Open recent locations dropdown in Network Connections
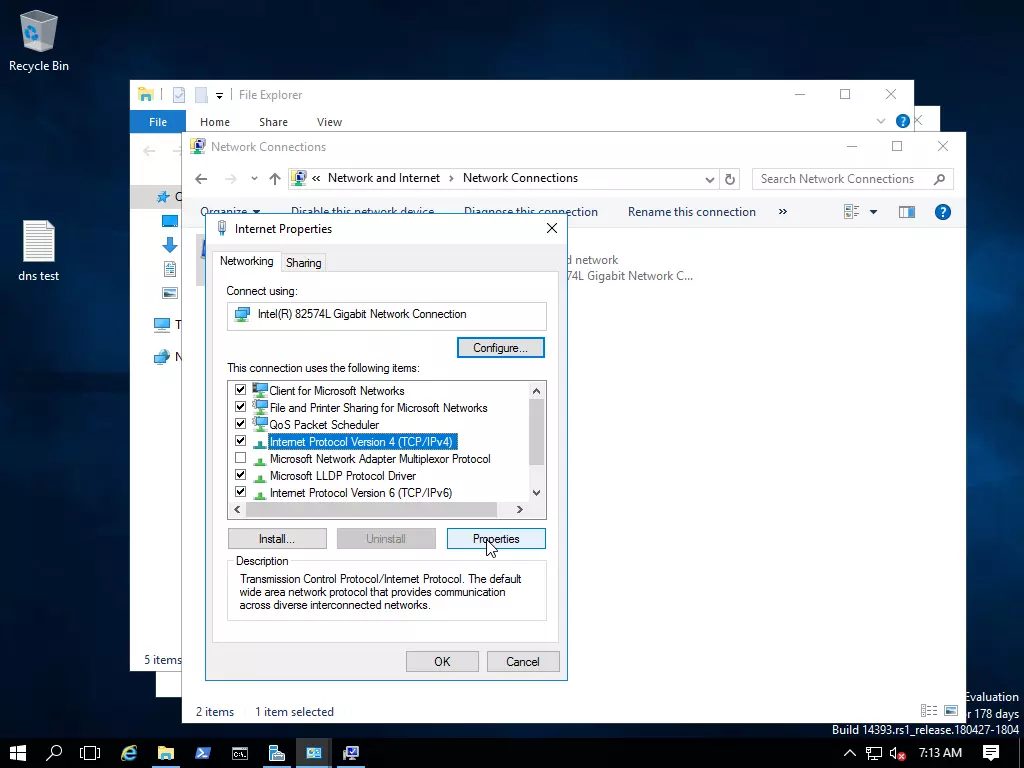Screen dimensions: 1024x768 254,179
